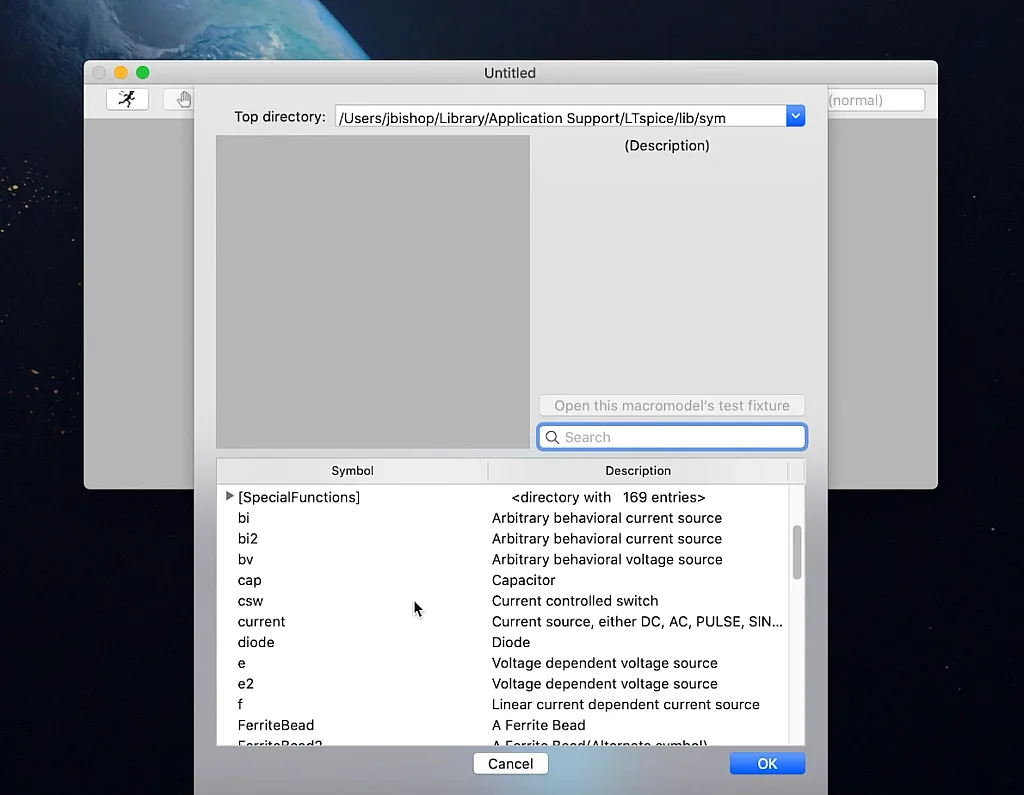
Task: Pick the FerriteBead symbol entry
Action: (276, 725)
